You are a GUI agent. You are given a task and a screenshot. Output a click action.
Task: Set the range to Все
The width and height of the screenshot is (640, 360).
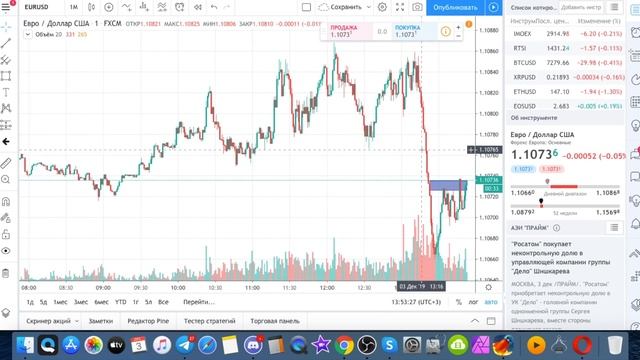pos(163,302)
